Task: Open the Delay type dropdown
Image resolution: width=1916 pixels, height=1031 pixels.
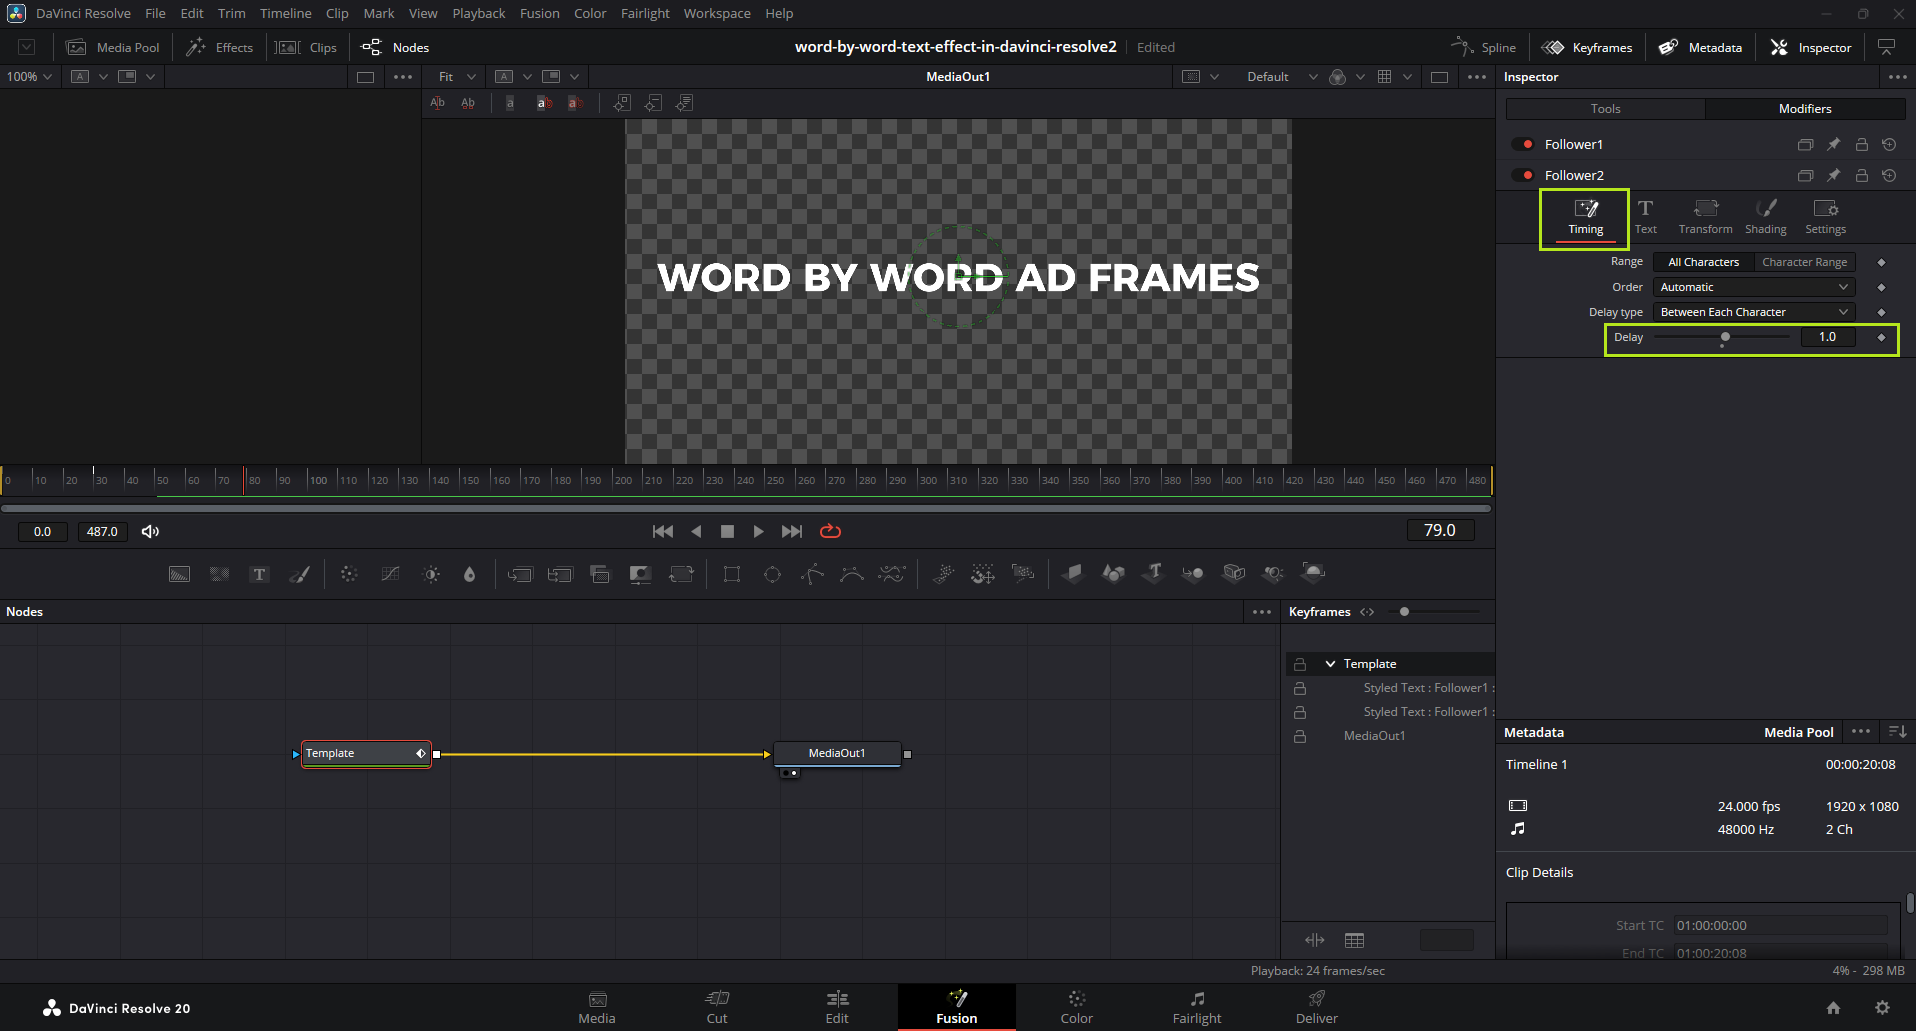Action: click(1753, 312)
